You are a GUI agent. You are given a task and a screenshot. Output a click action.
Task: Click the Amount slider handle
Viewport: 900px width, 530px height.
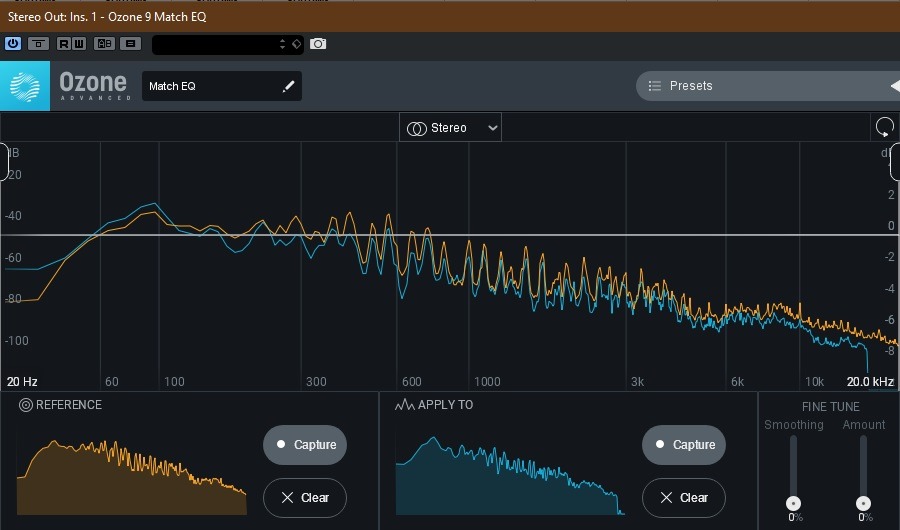(x=863, y=504)
